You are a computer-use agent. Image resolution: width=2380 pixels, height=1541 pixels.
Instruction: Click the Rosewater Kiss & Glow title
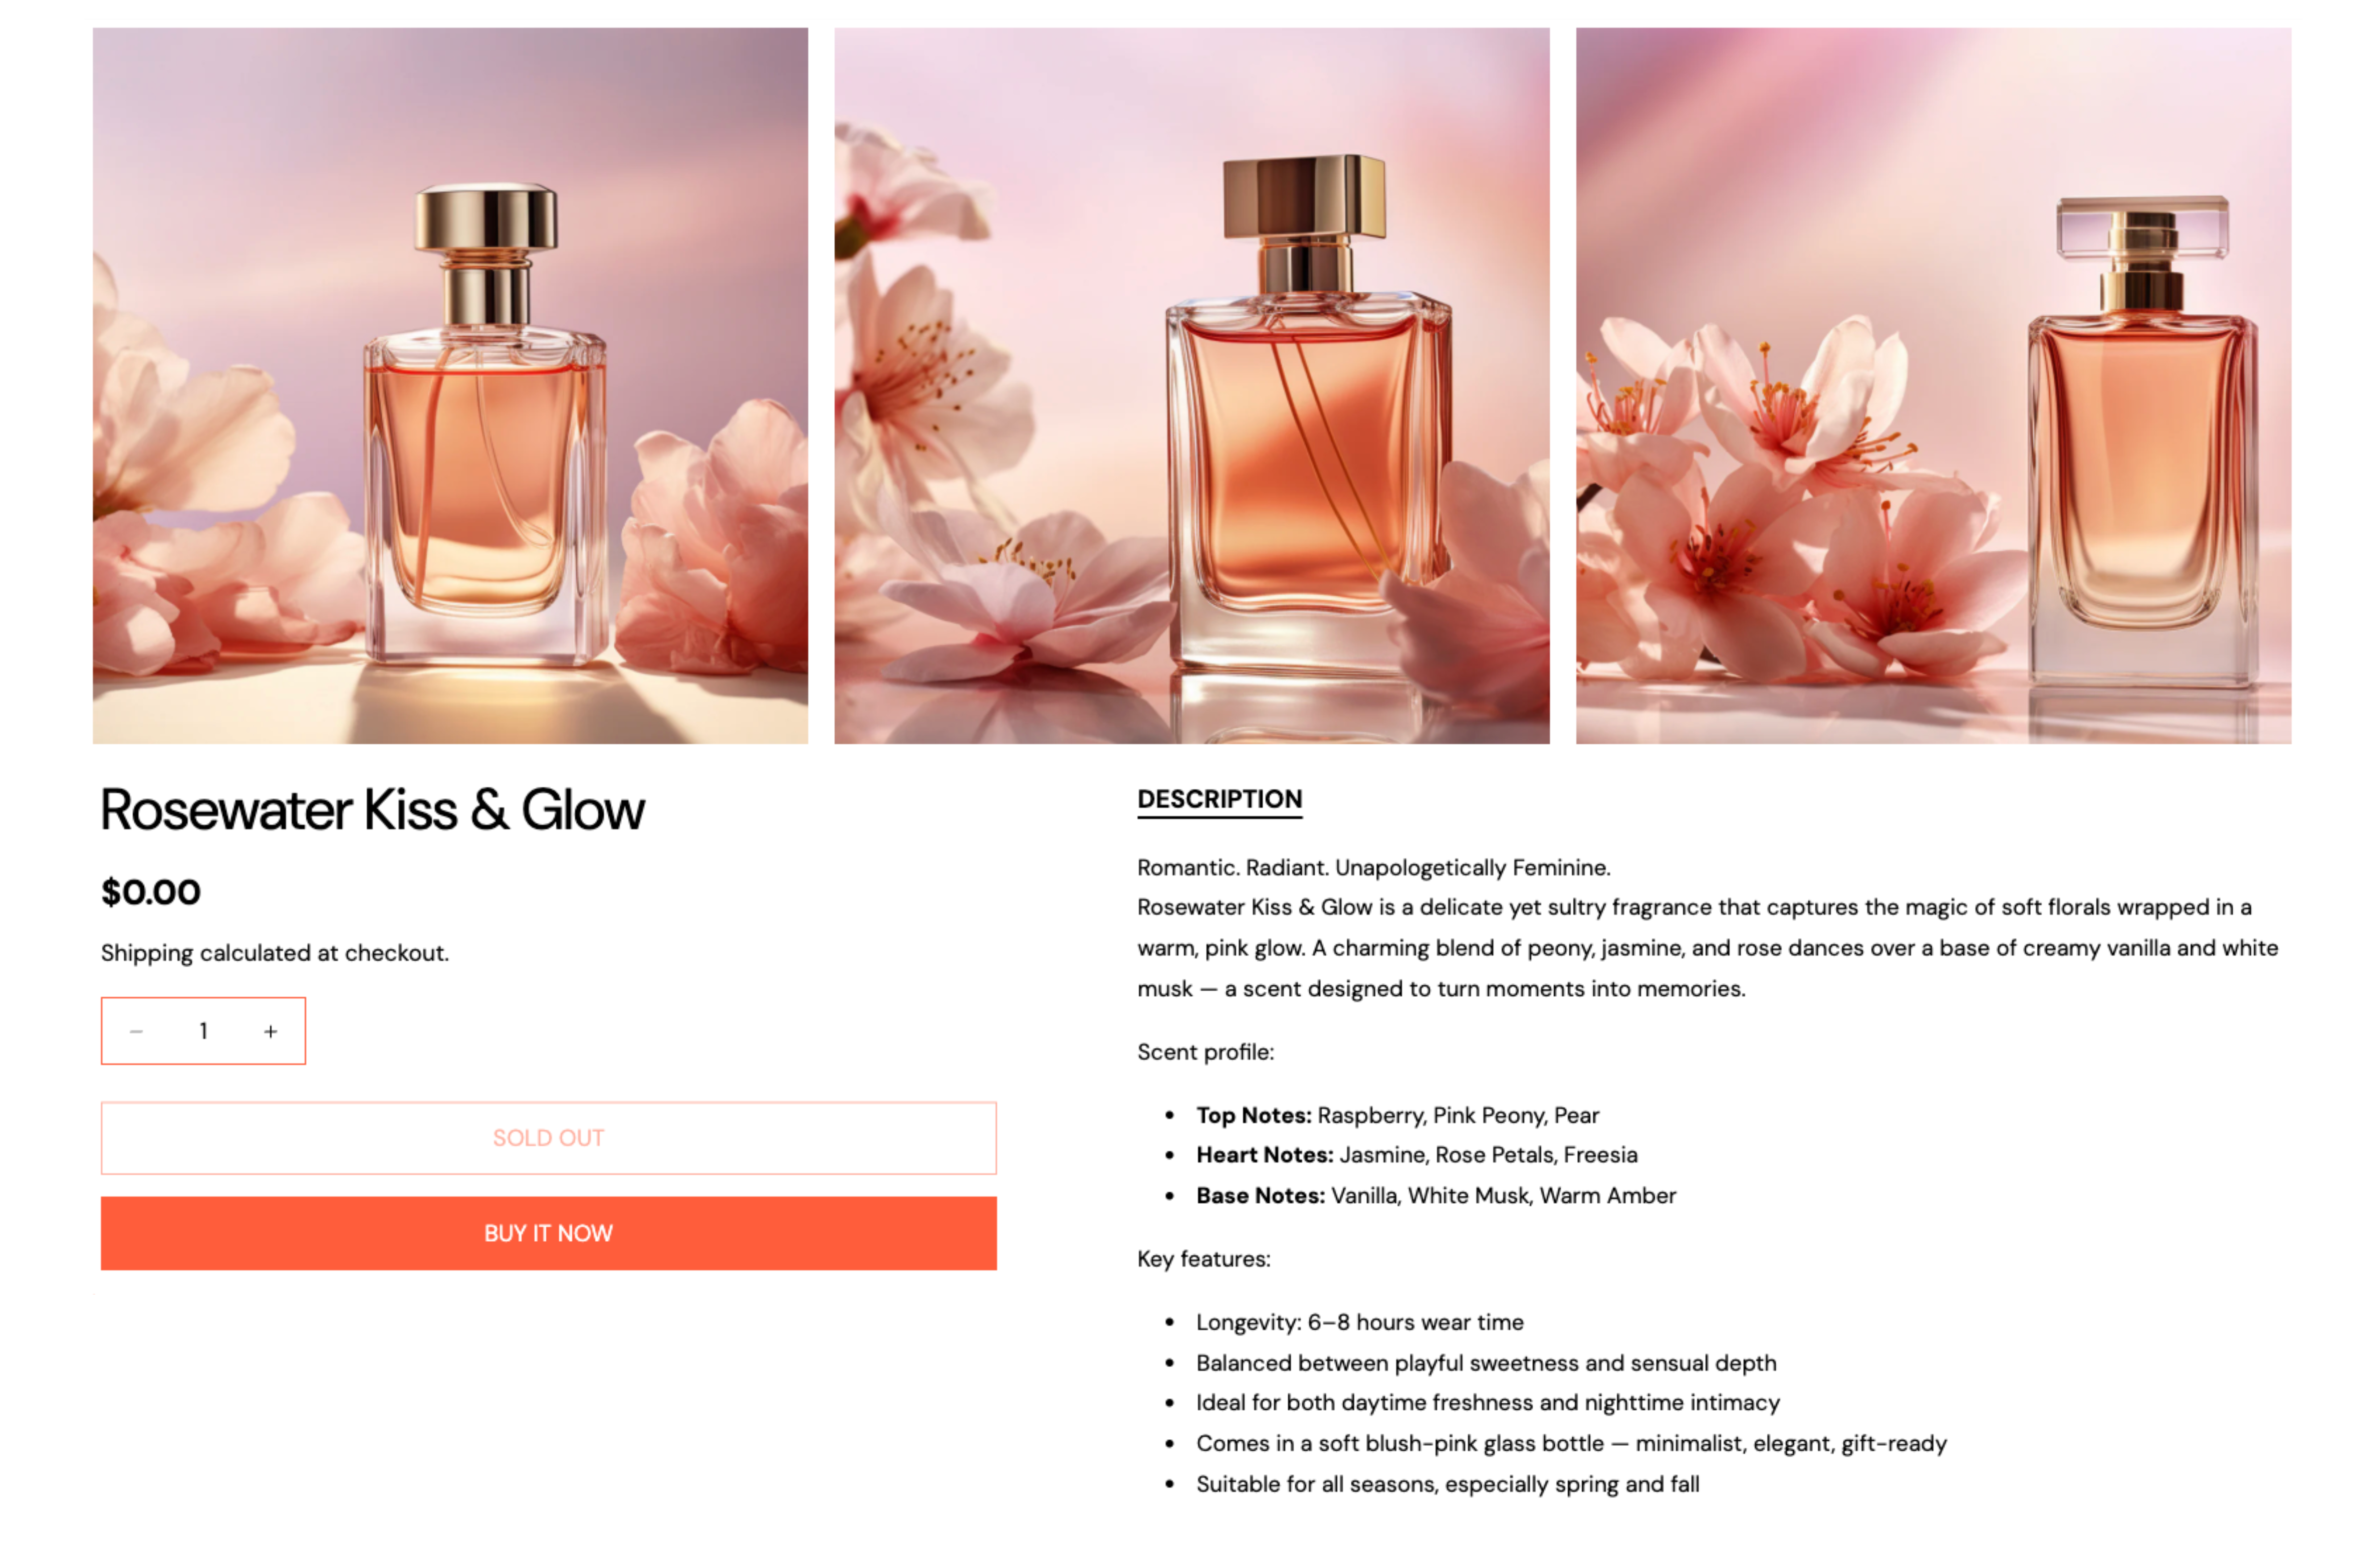pos(372,809)
